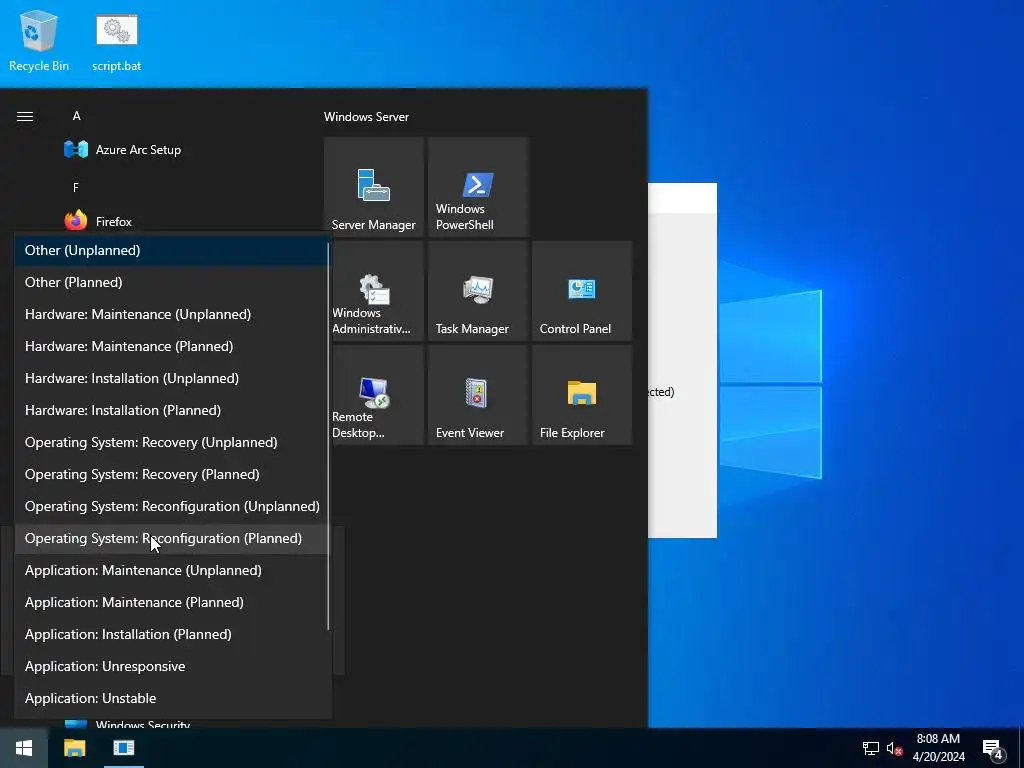Image resolution: width=1024 pixels, height=768 pixels.
Task: Choose Application: Maintenance (Unplanned)
Action: pyautogui.click(x=171, y=570)
